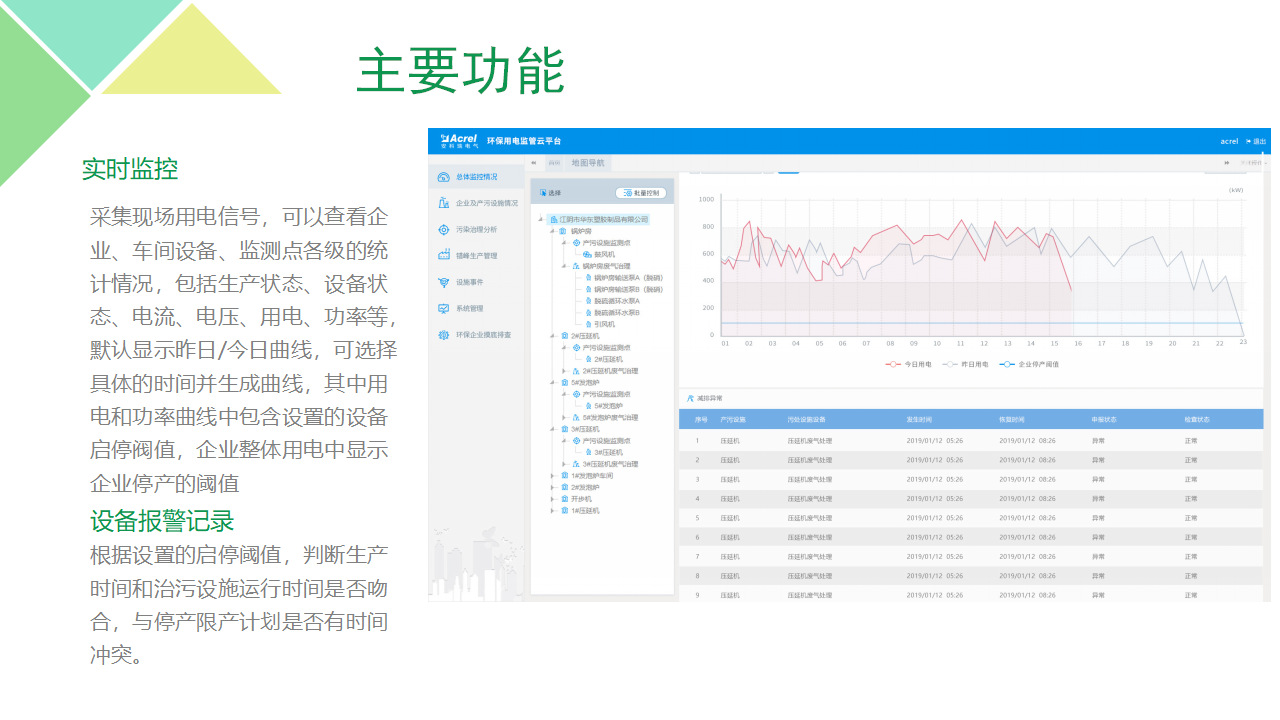Expand the 2#压延机废气治理 node
Image resolution: width=1280 pixels, height=720 pixels.
(564, 371)
